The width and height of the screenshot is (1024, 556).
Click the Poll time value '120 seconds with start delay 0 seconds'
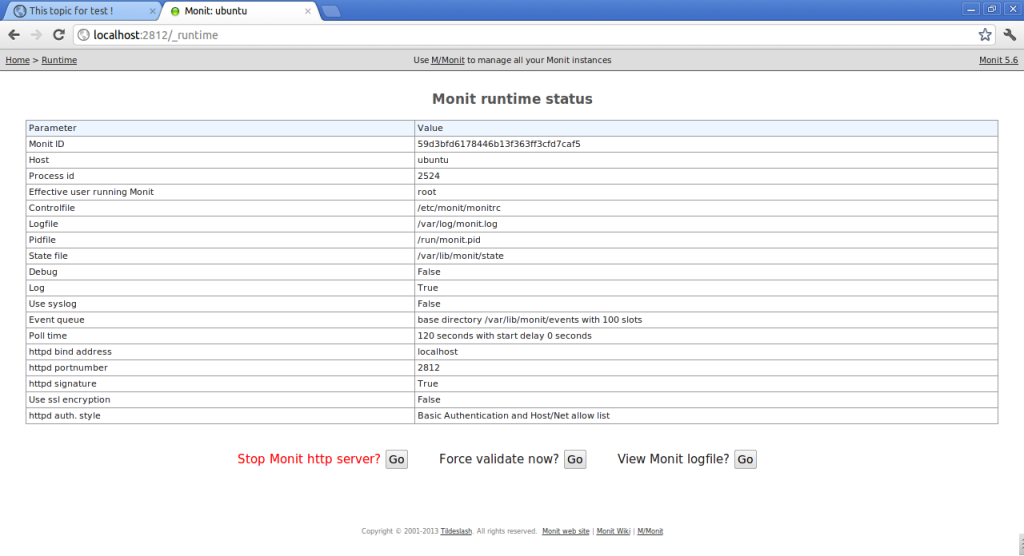click(504, 336)
